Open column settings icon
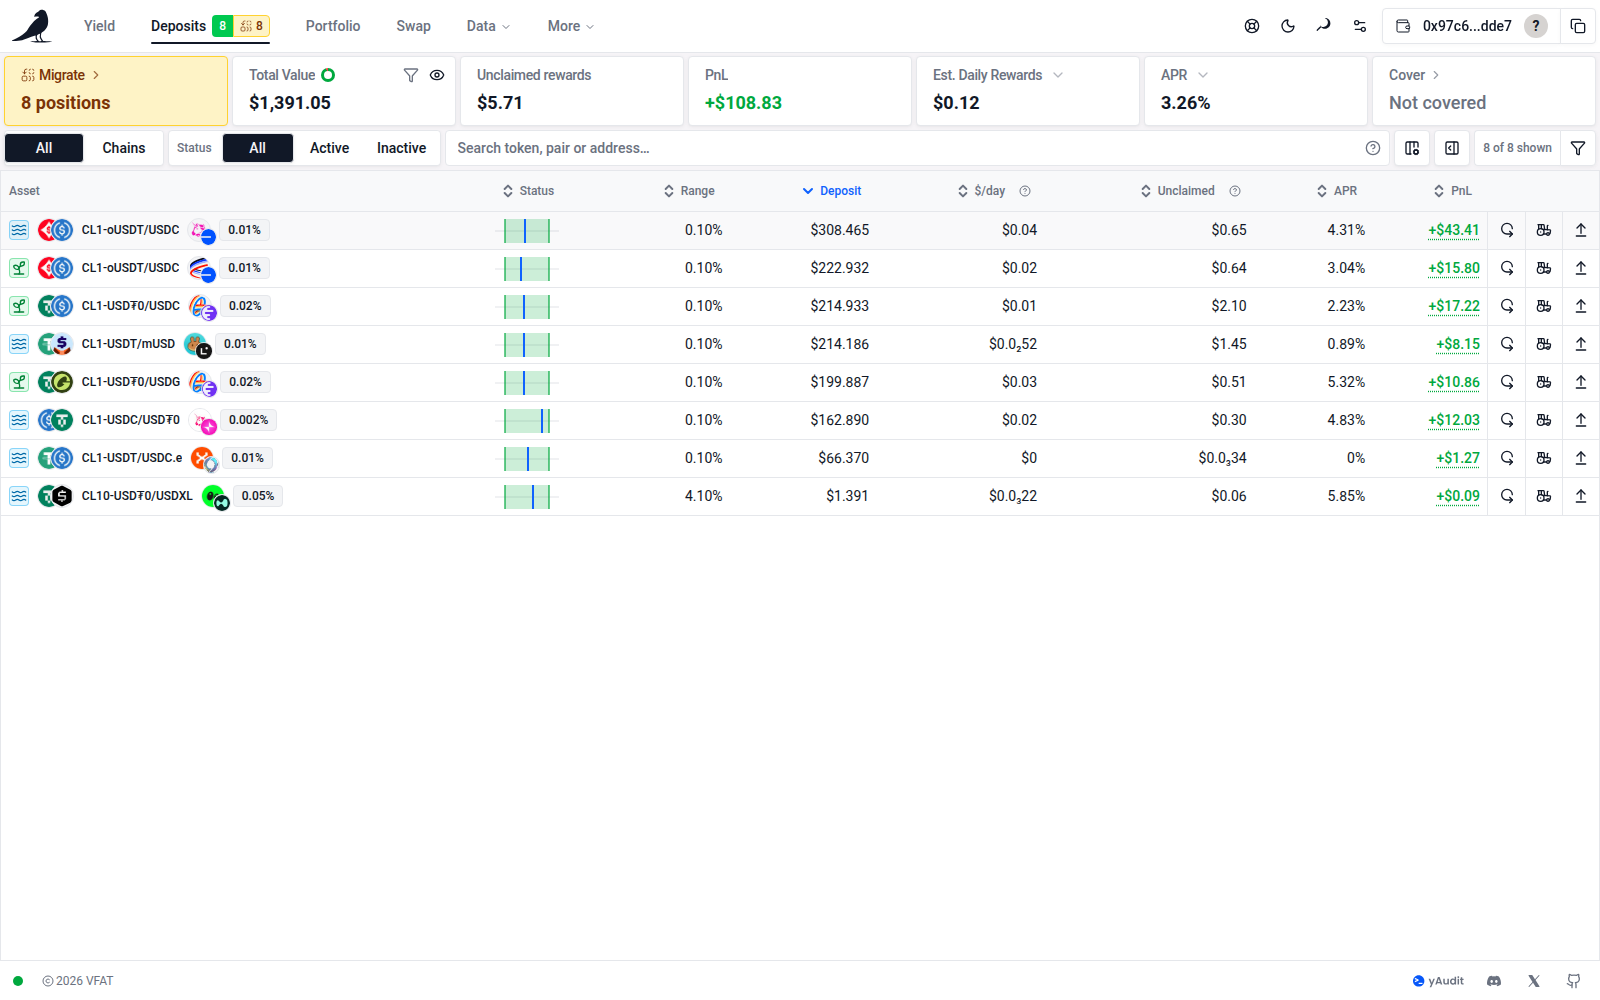This screenshot has height=1000, width=1600. click(x=1412, y=148)
